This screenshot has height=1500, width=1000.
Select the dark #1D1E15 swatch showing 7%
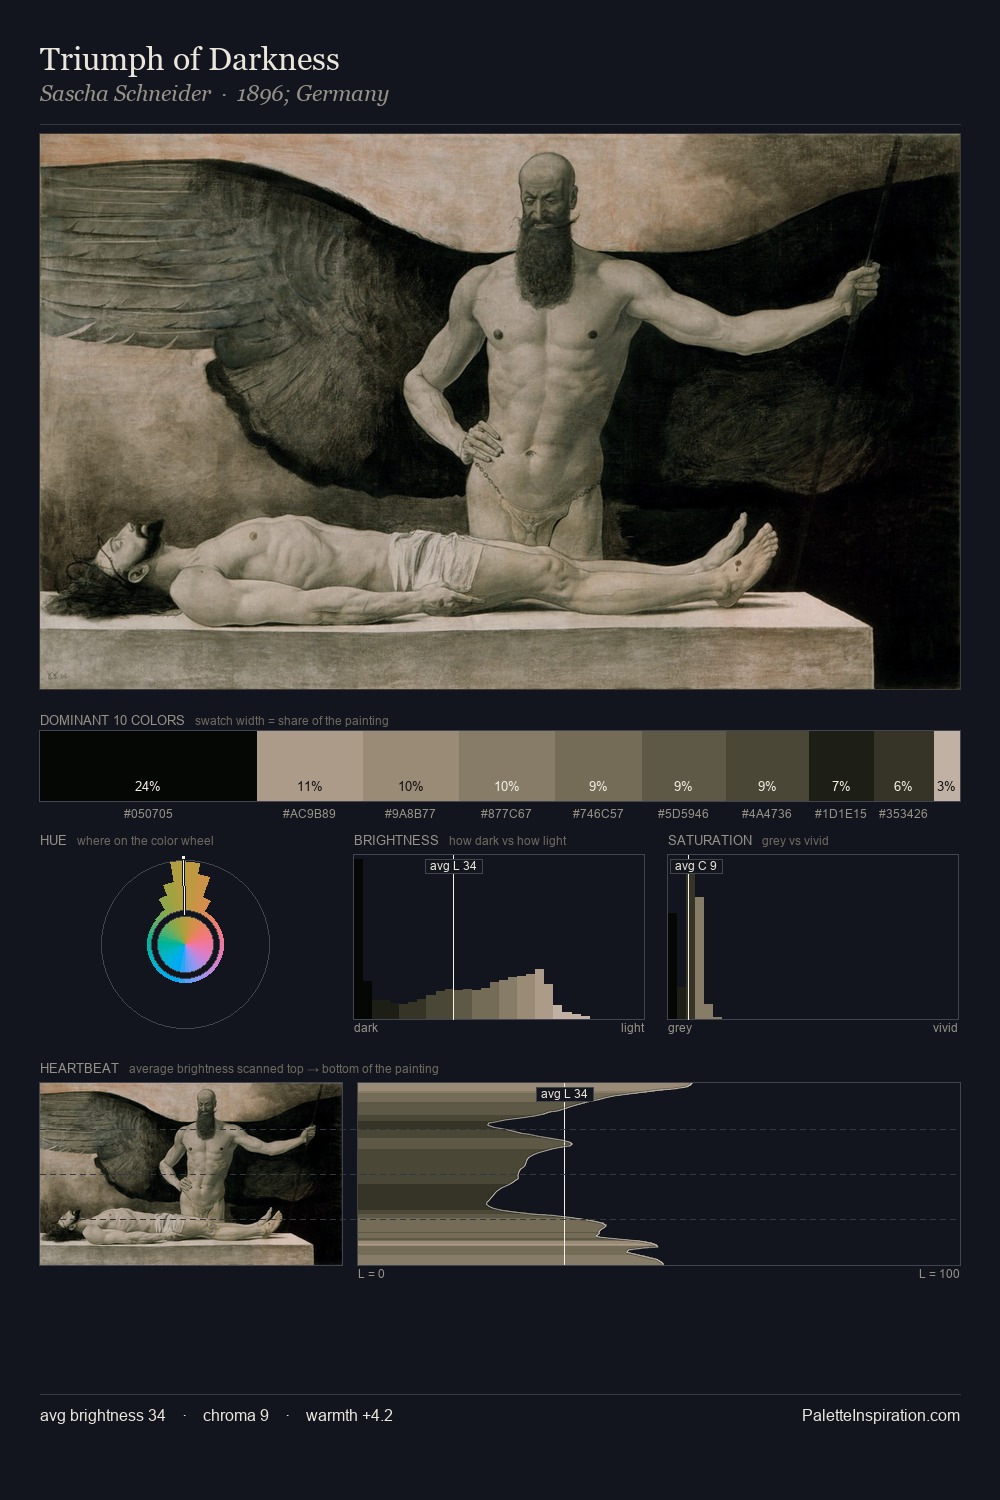[841, 766]
